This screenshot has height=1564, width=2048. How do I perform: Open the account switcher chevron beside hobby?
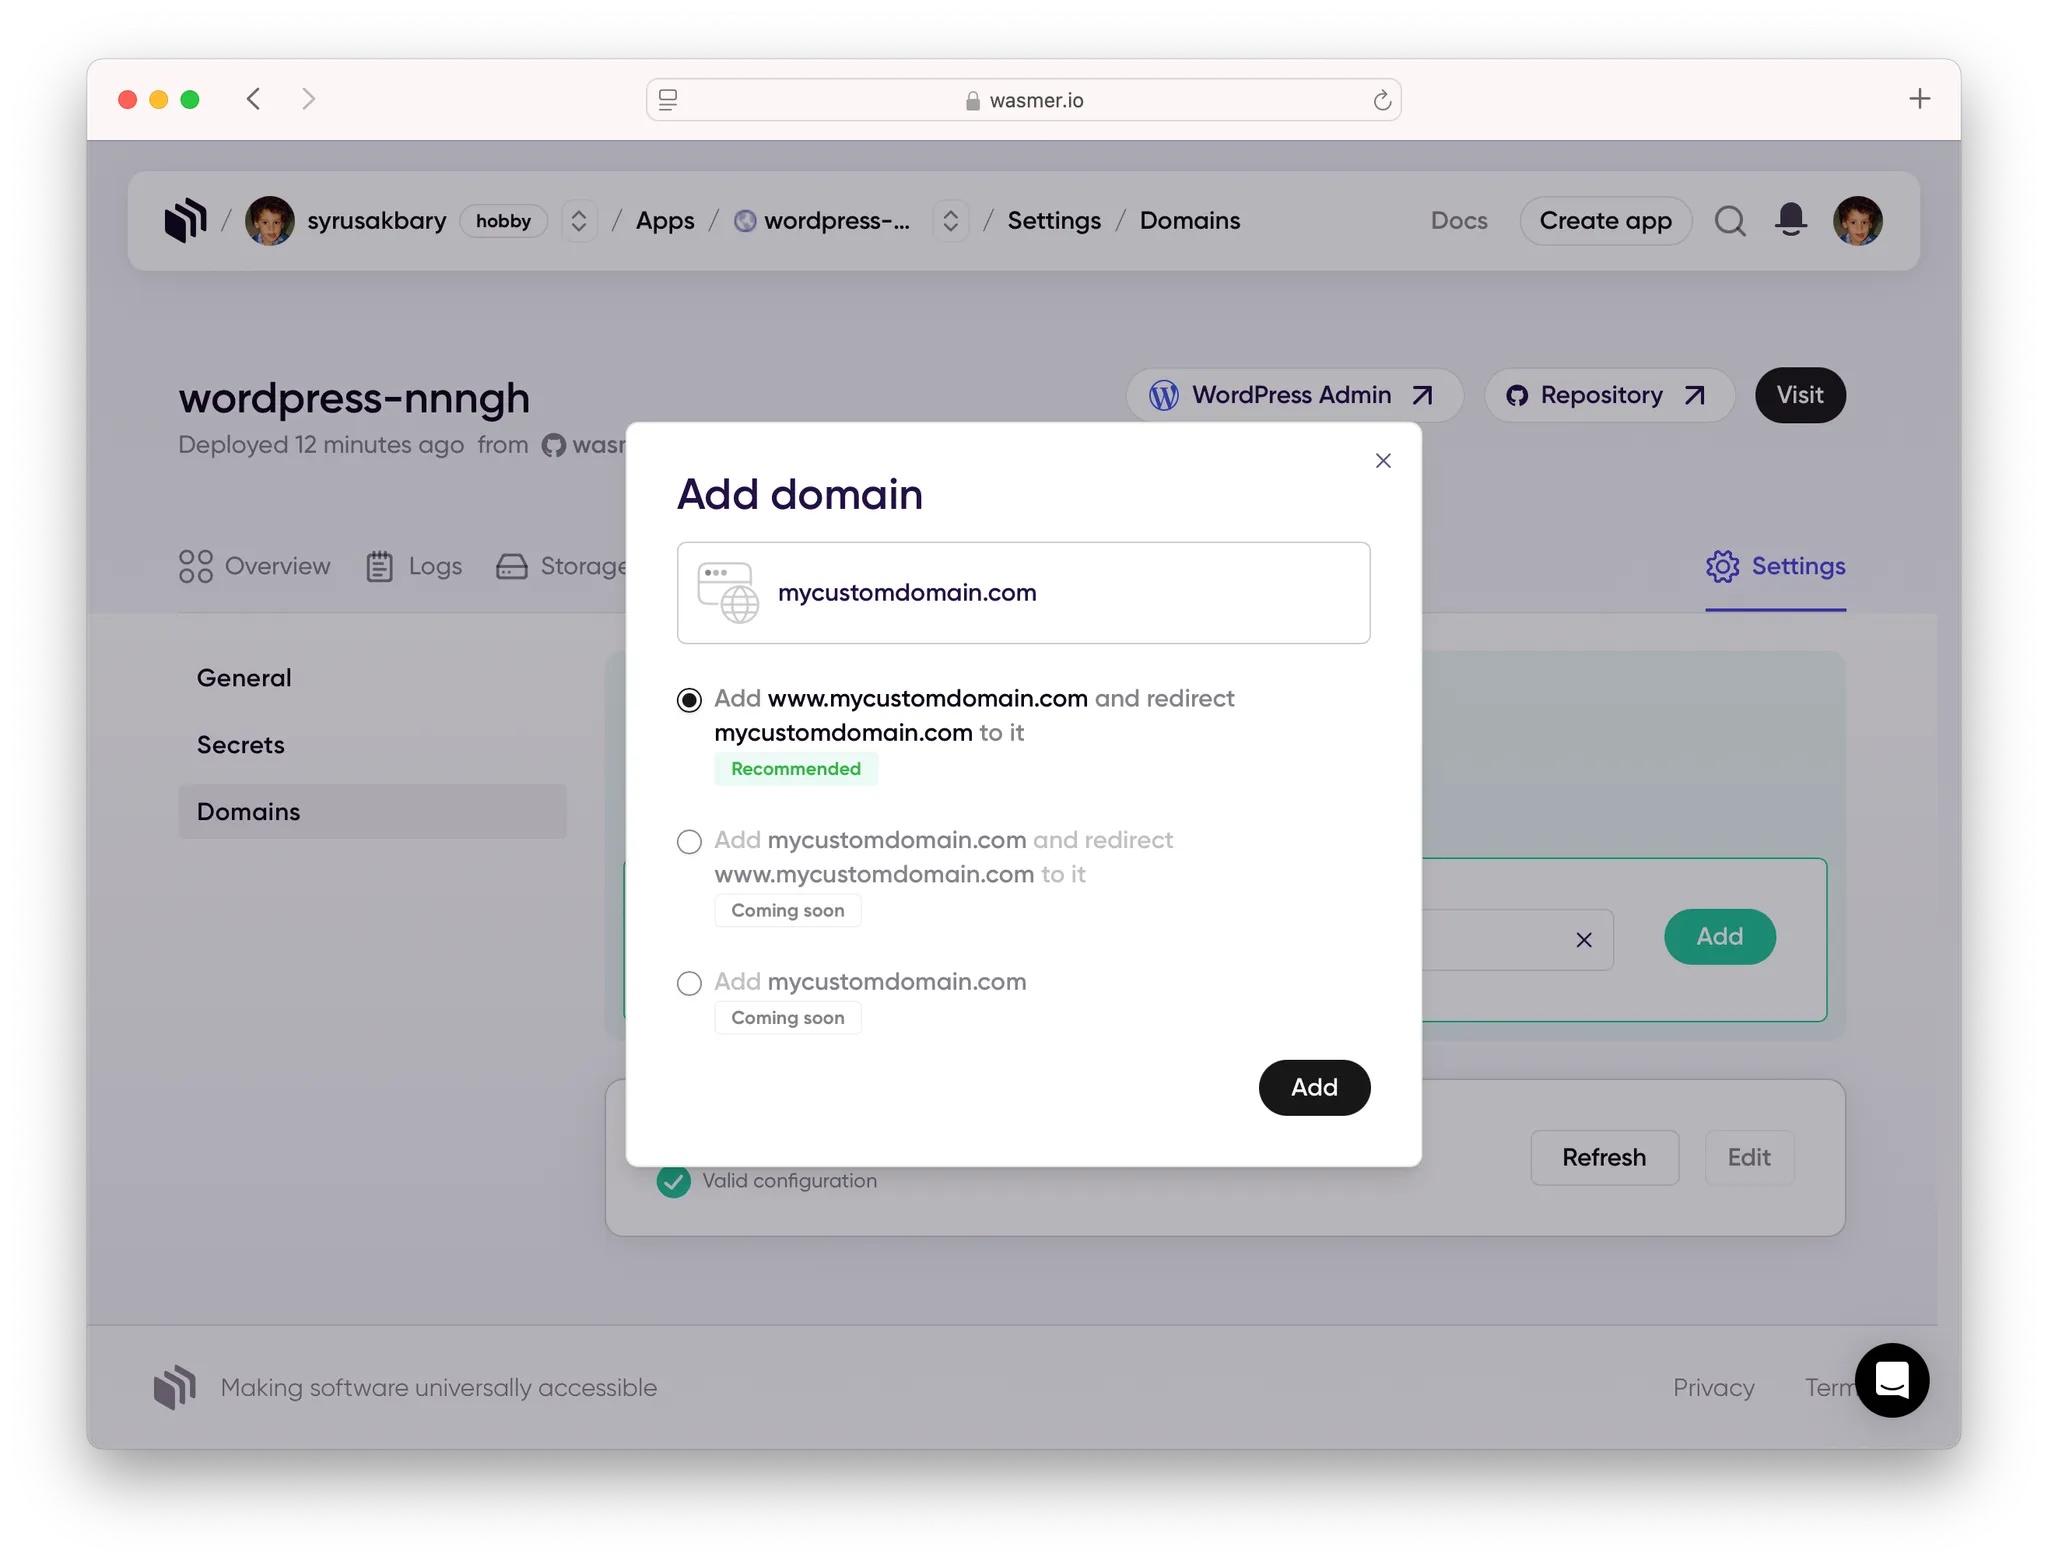pos(579,220)
